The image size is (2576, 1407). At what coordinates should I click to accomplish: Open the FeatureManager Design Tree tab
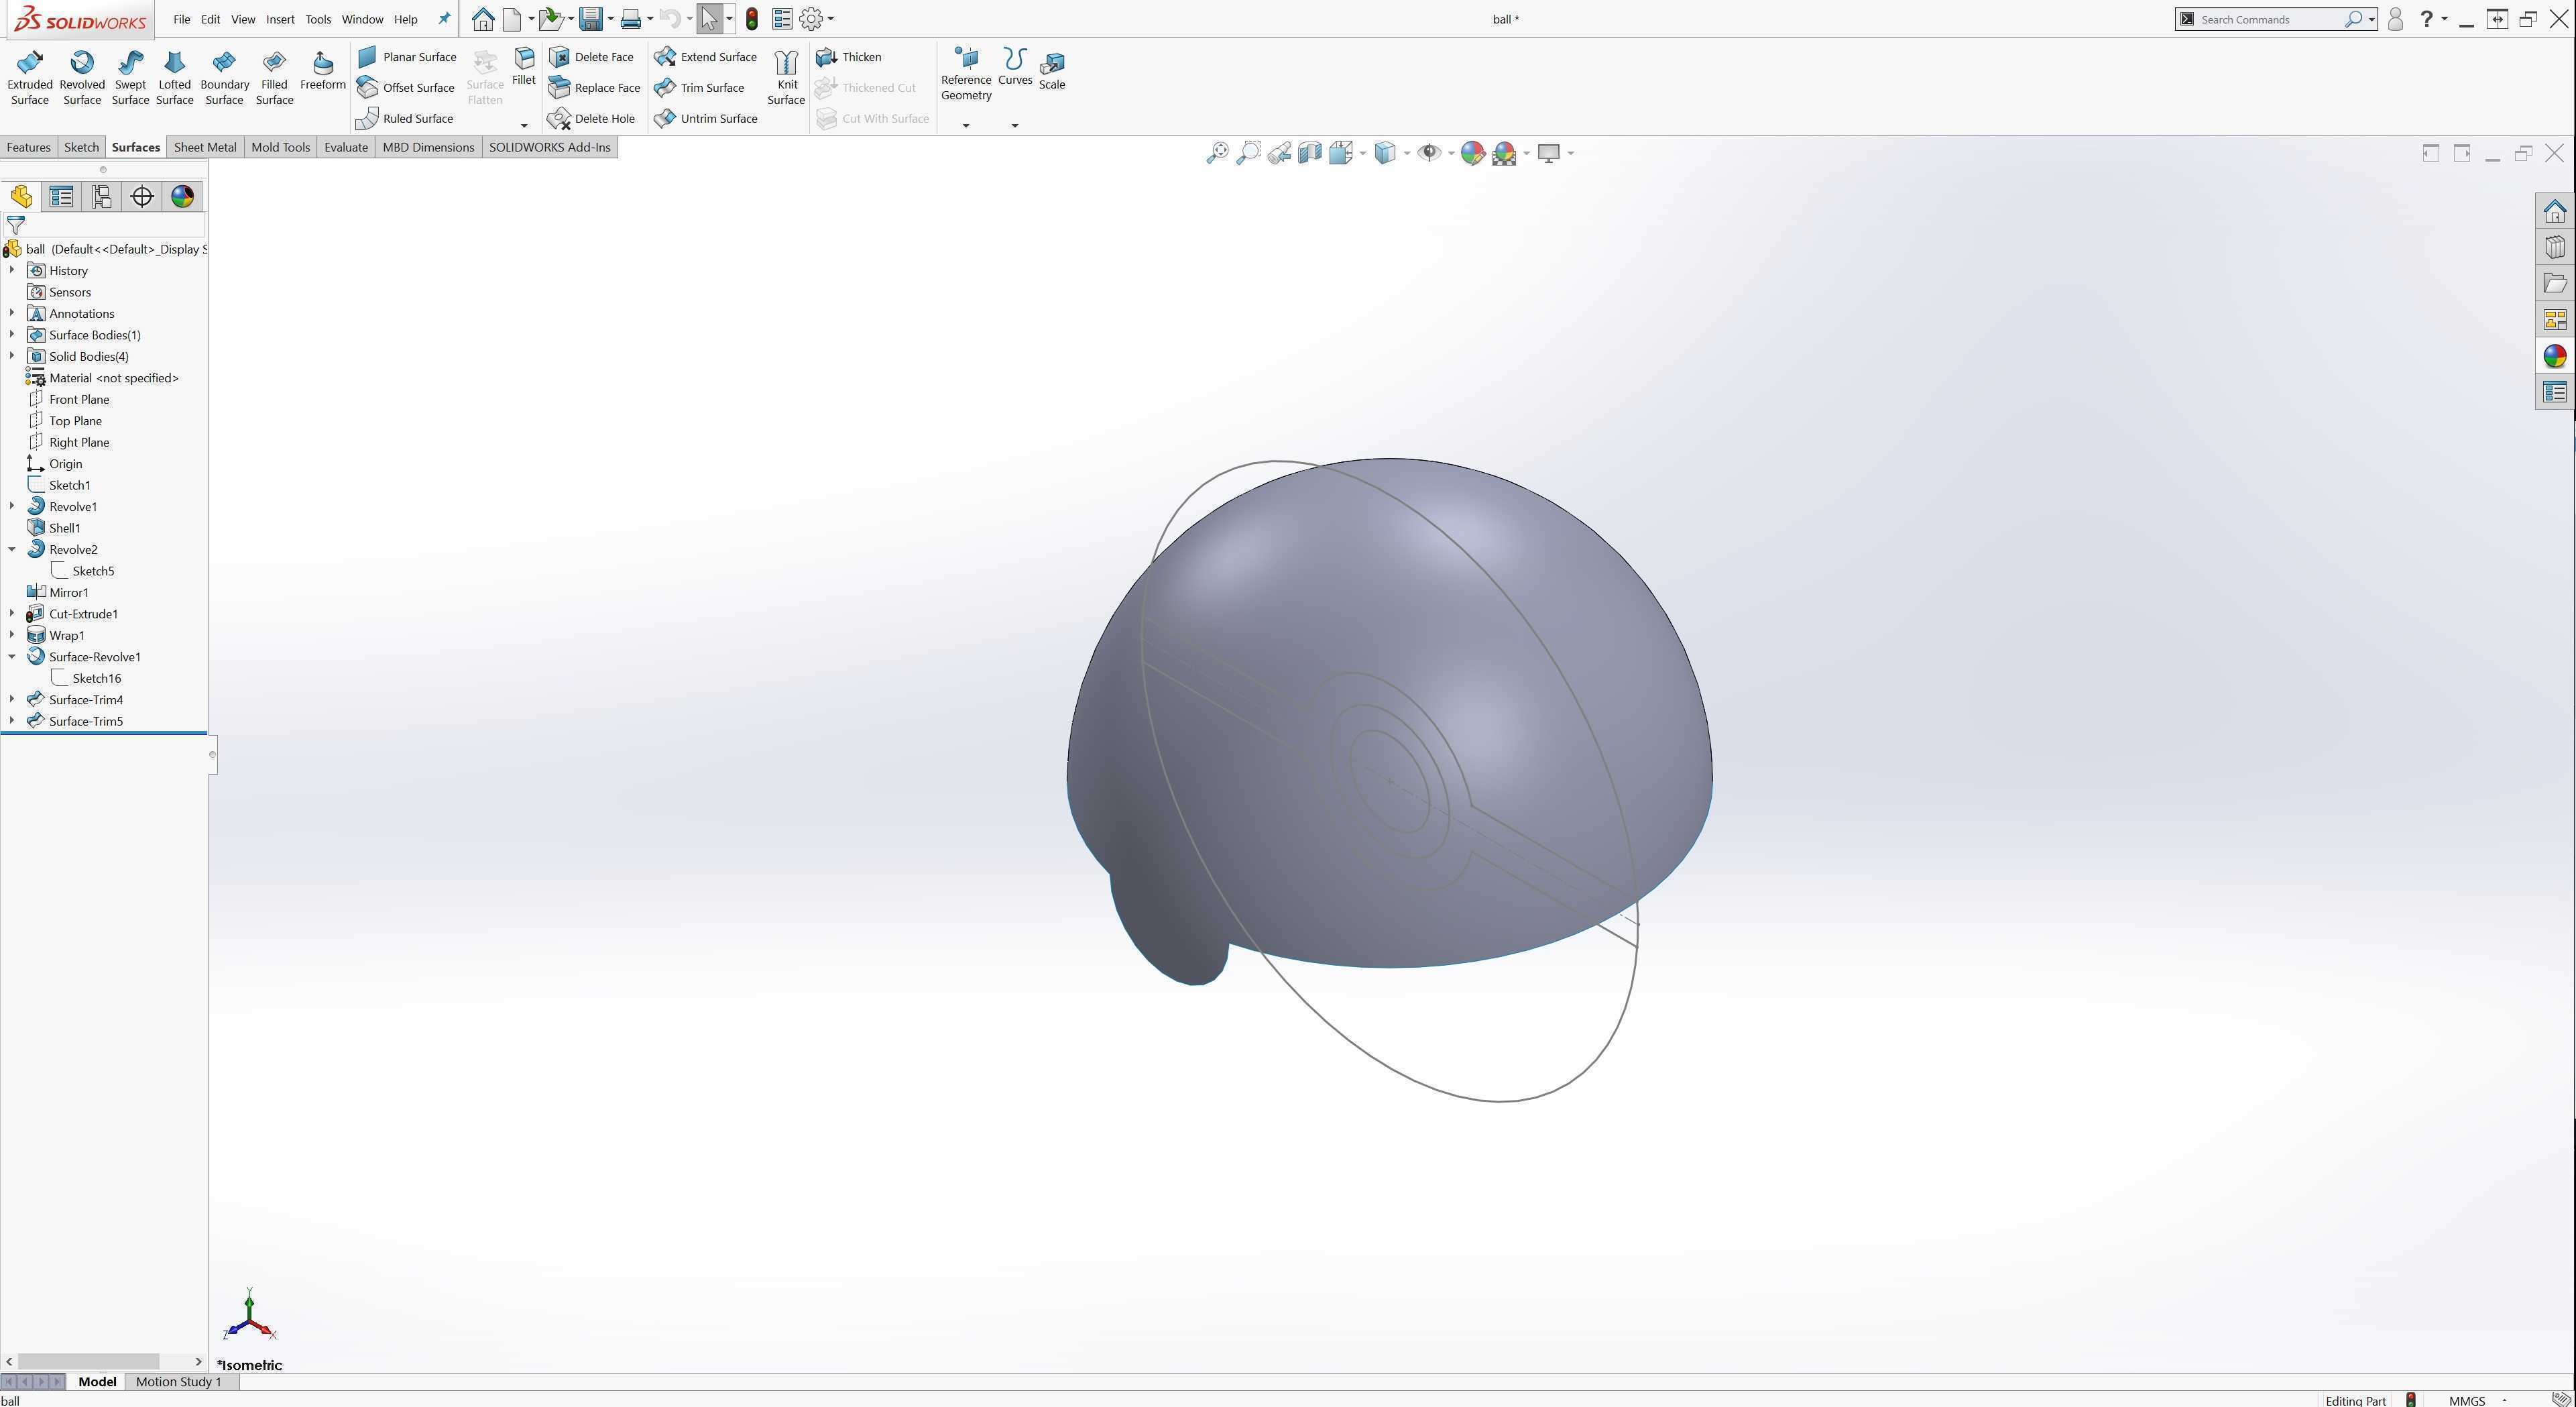[x=21, y=196]
